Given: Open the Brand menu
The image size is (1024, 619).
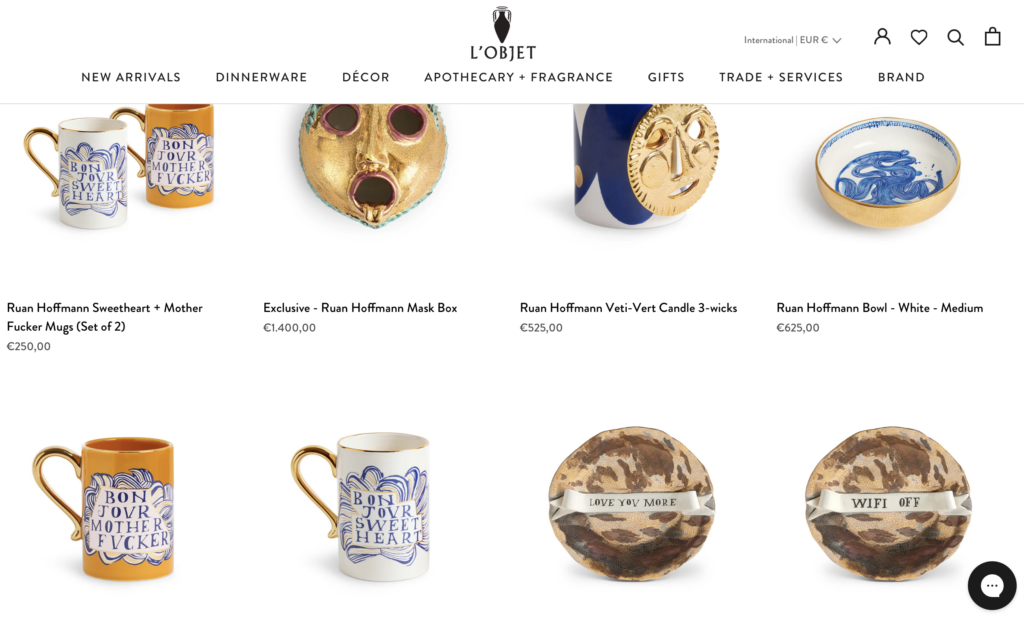Looking at the screenshot, I should pyautogui.click(x=901, y=77).
